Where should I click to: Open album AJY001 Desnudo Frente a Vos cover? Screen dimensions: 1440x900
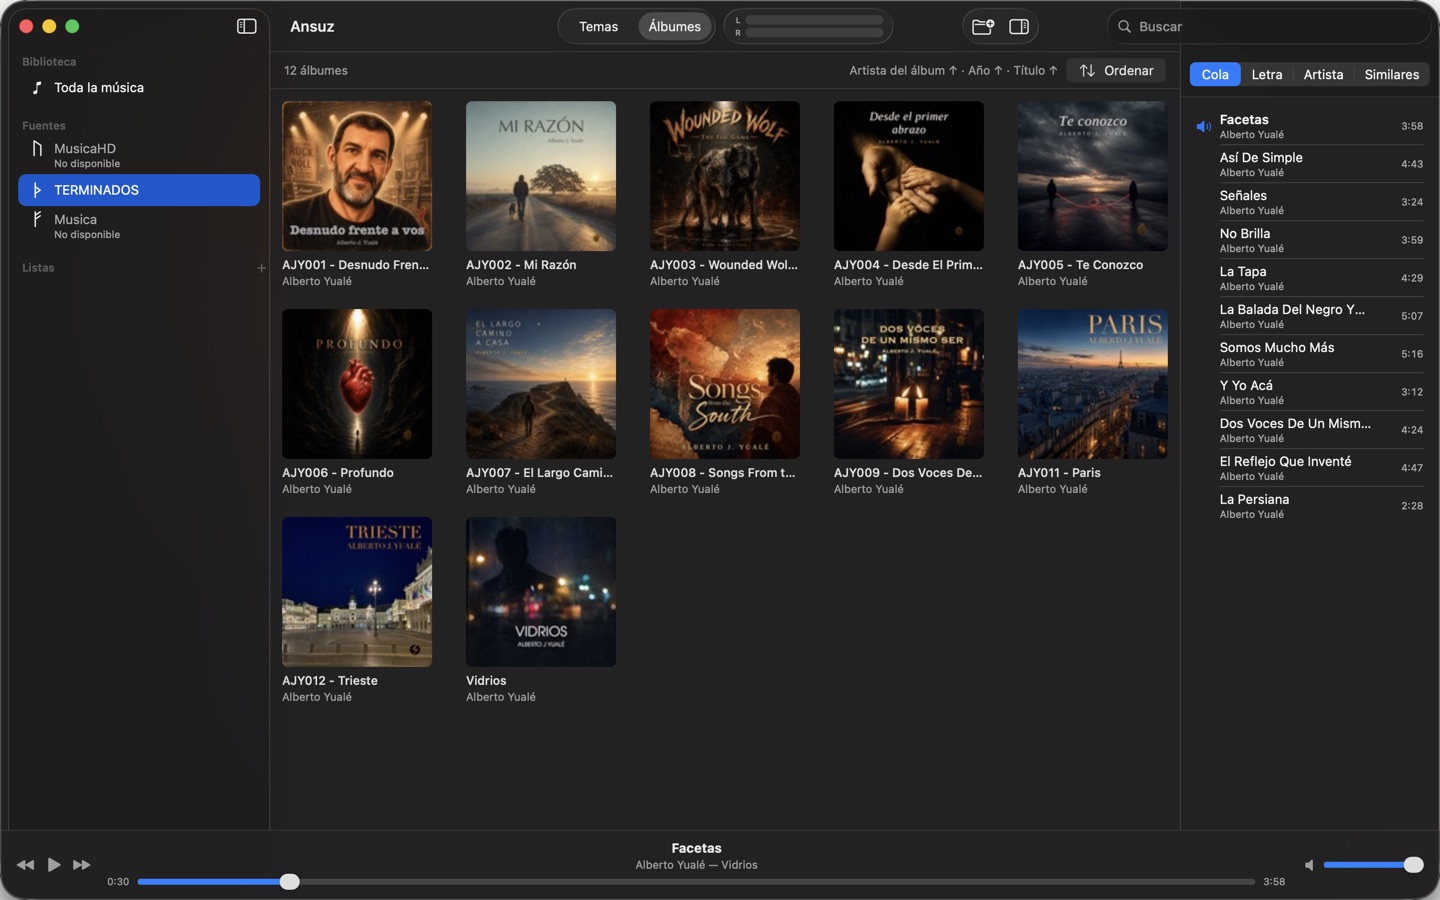357,176
